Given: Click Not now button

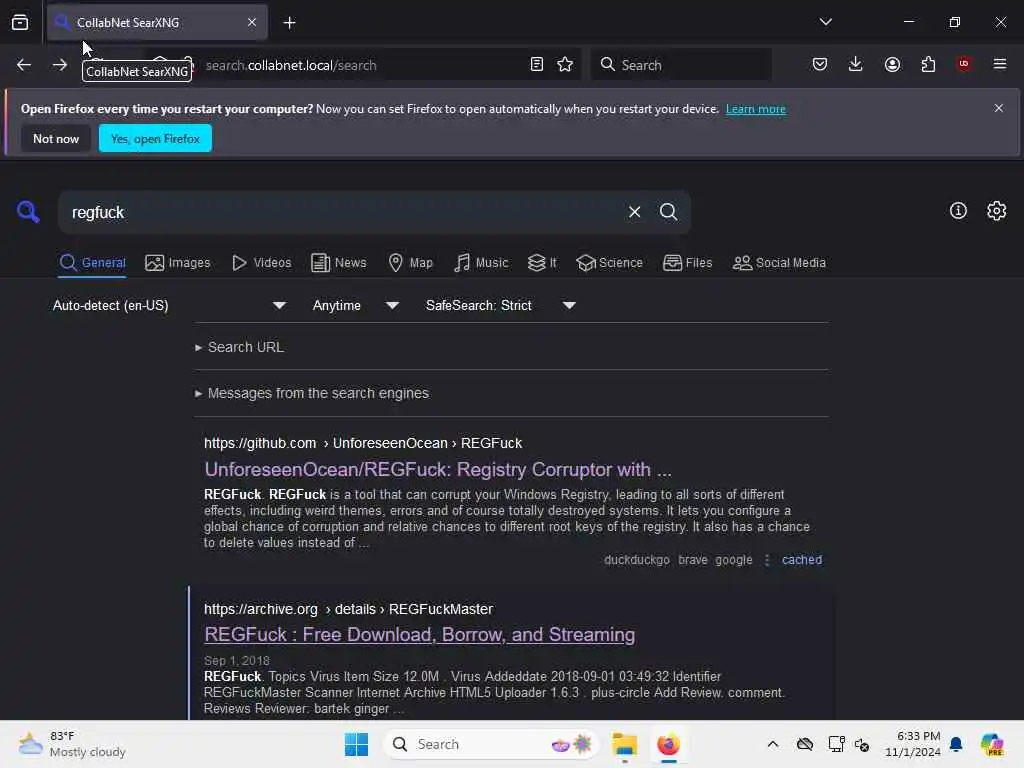Looking at the screenshot, I should (56, 138).
